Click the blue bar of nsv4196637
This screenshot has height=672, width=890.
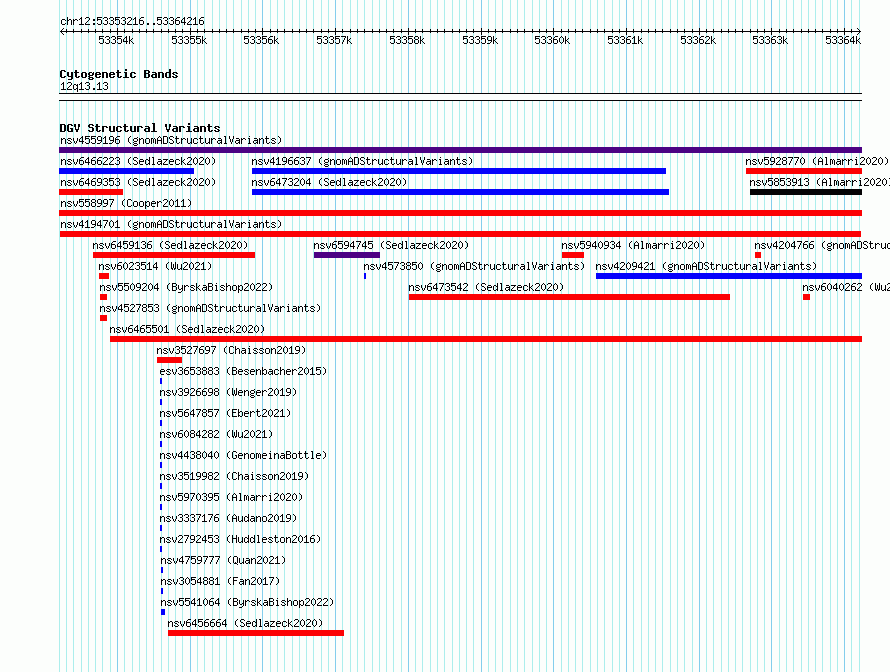(459, 171)
